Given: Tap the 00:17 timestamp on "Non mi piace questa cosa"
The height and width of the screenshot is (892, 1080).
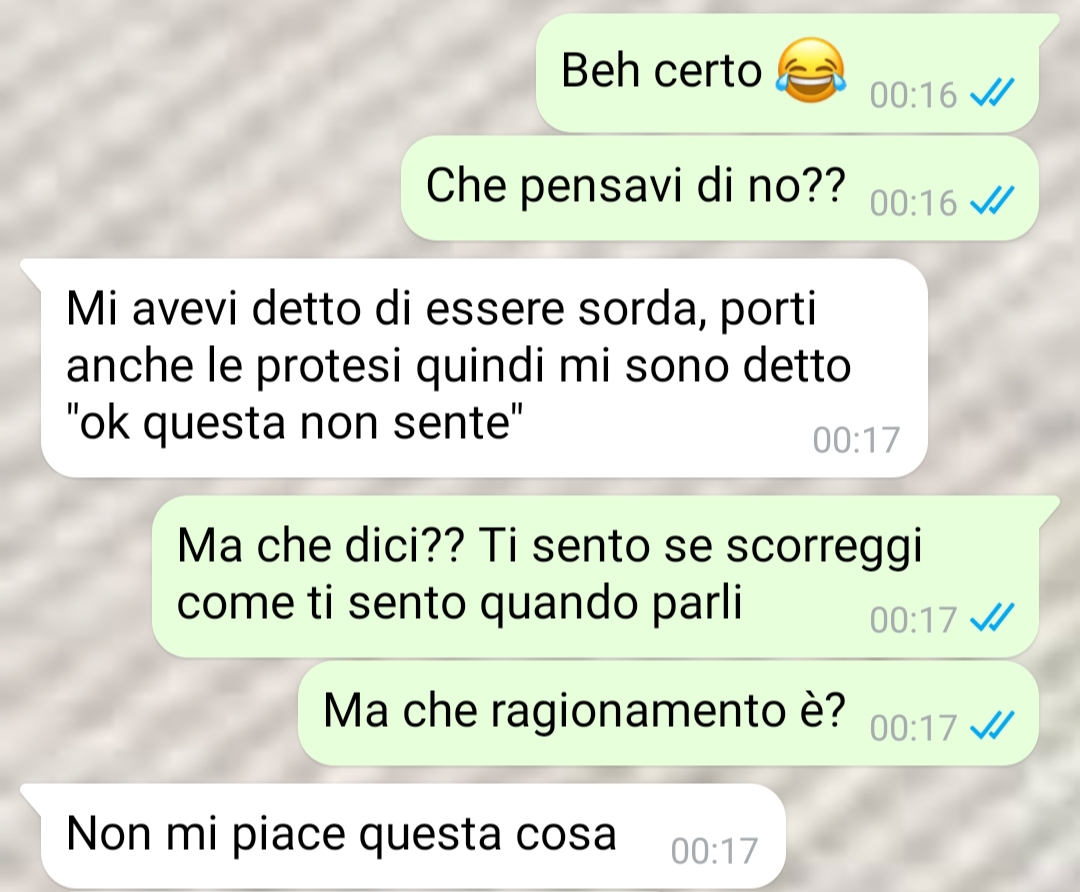Looking at the screenshot, I should tap(714, 851).
